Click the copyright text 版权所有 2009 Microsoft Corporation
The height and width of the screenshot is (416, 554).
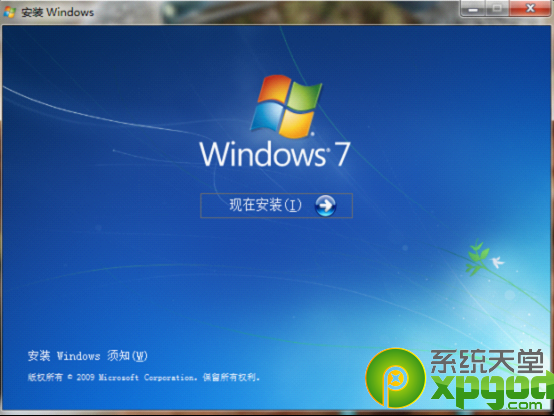144,377
